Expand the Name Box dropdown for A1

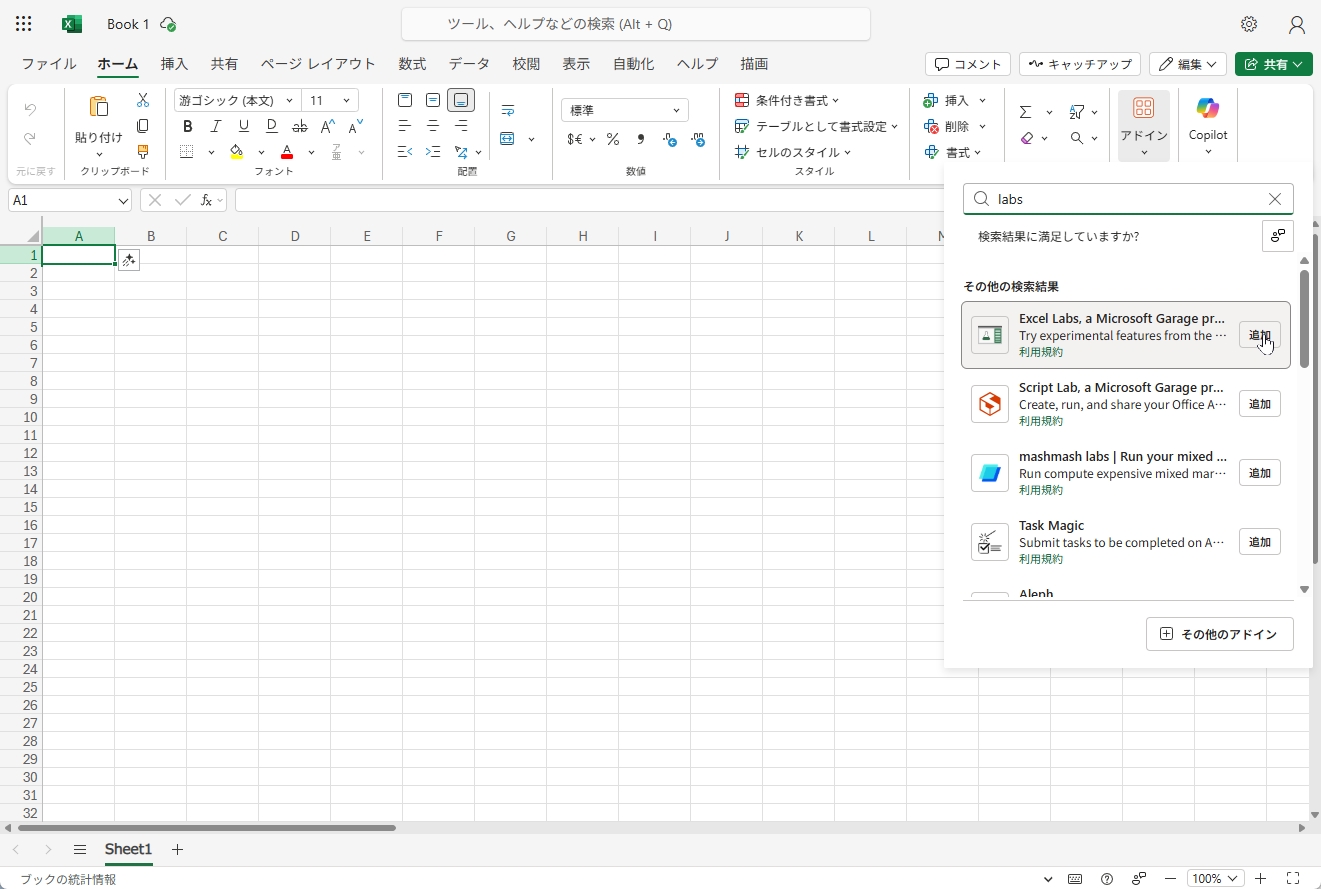(x=123, y=200)
